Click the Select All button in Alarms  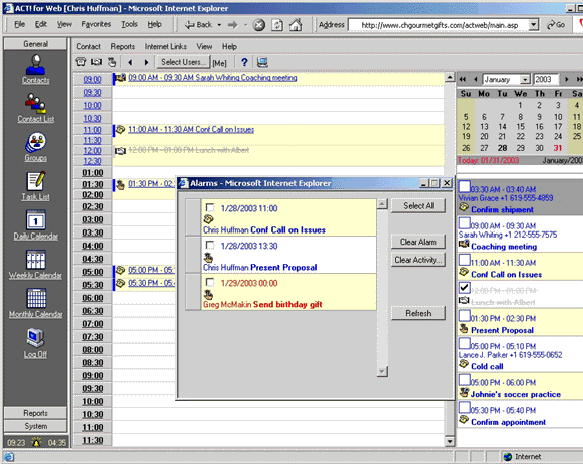(418, 206)
